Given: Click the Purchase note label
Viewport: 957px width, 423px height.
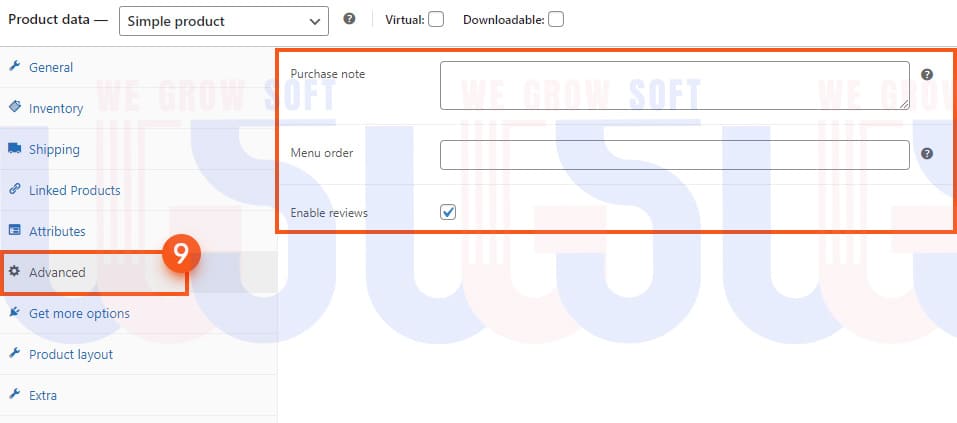Looking at the screenshot, I should pos(328,74).
